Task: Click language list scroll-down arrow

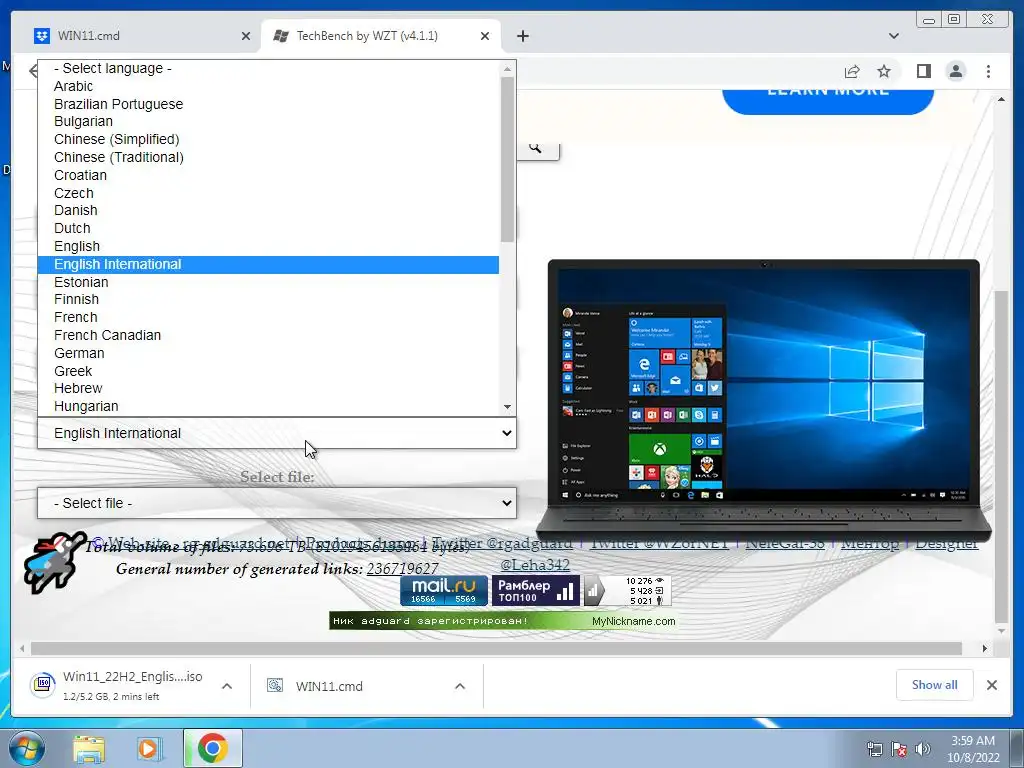Action: click(x=507, y=407)
